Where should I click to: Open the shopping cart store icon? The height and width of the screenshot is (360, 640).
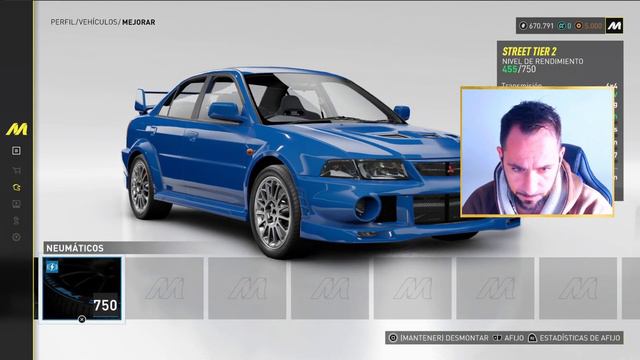[x=16, y=171]
